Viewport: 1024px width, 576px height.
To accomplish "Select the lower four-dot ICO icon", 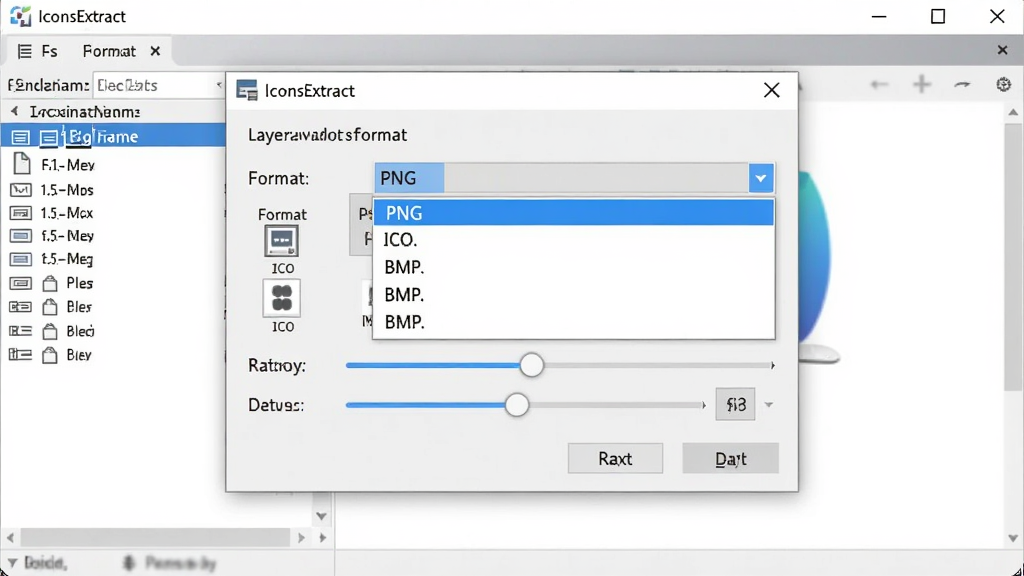I will pyautogui.click(x=281, y=298).
